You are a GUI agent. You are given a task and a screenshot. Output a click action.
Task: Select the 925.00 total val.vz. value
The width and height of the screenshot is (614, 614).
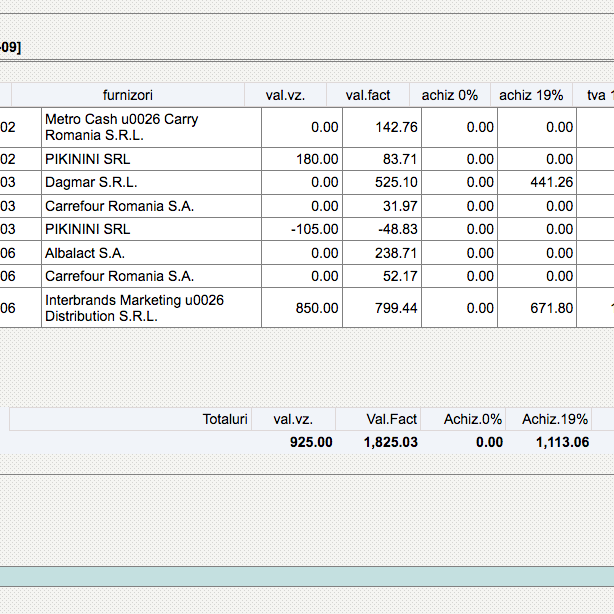pos(311,442)
